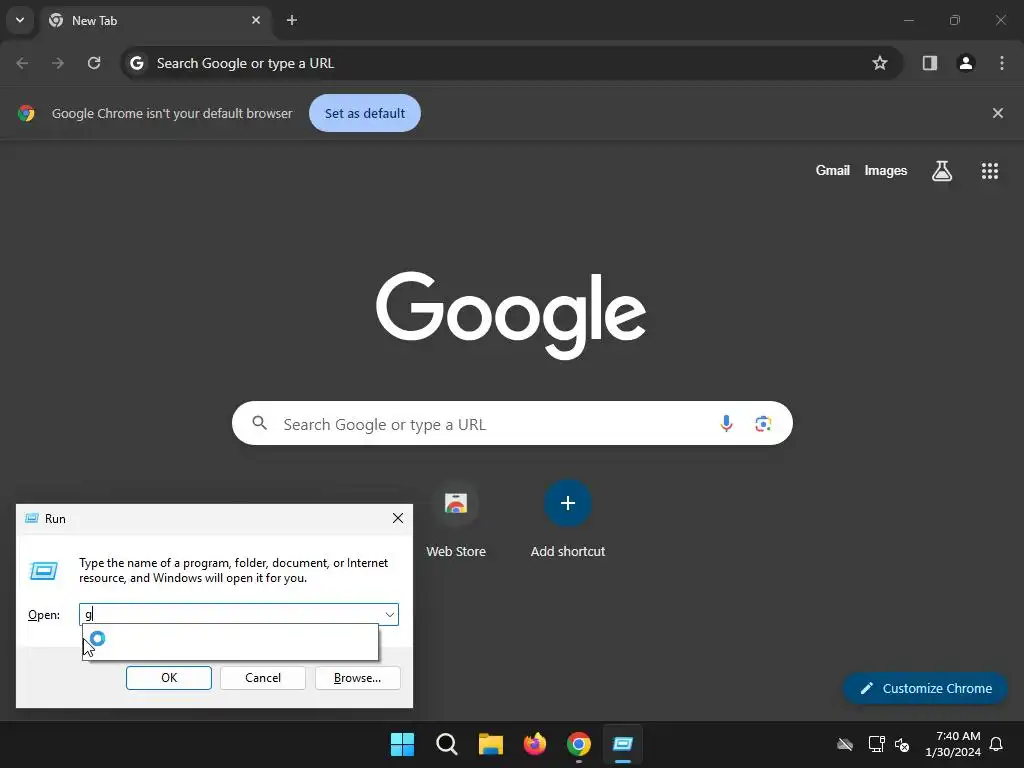Open the Images link
The width and height of the screenshot is (1024, 768).
(886, 170)
